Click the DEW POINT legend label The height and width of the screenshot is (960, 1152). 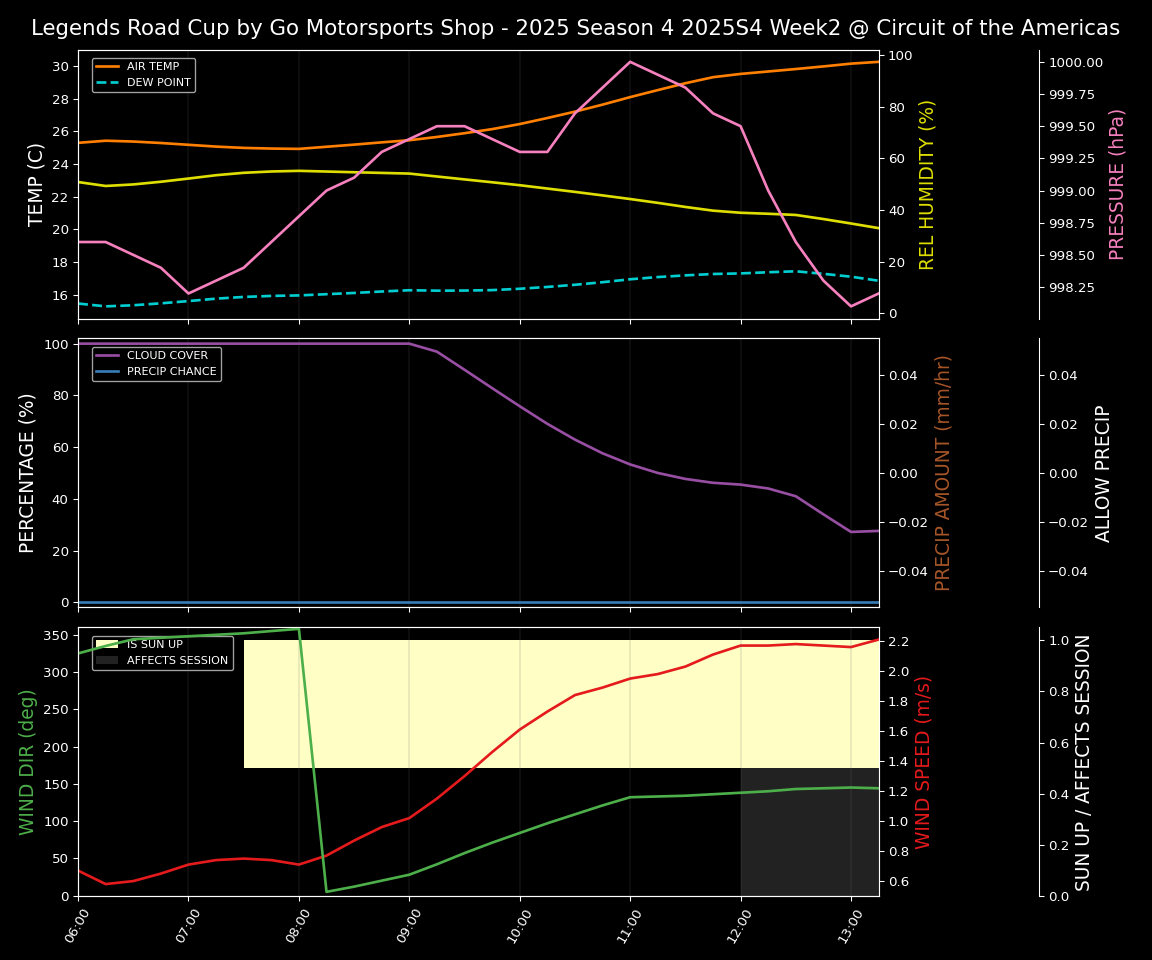(x=158, y=83)
